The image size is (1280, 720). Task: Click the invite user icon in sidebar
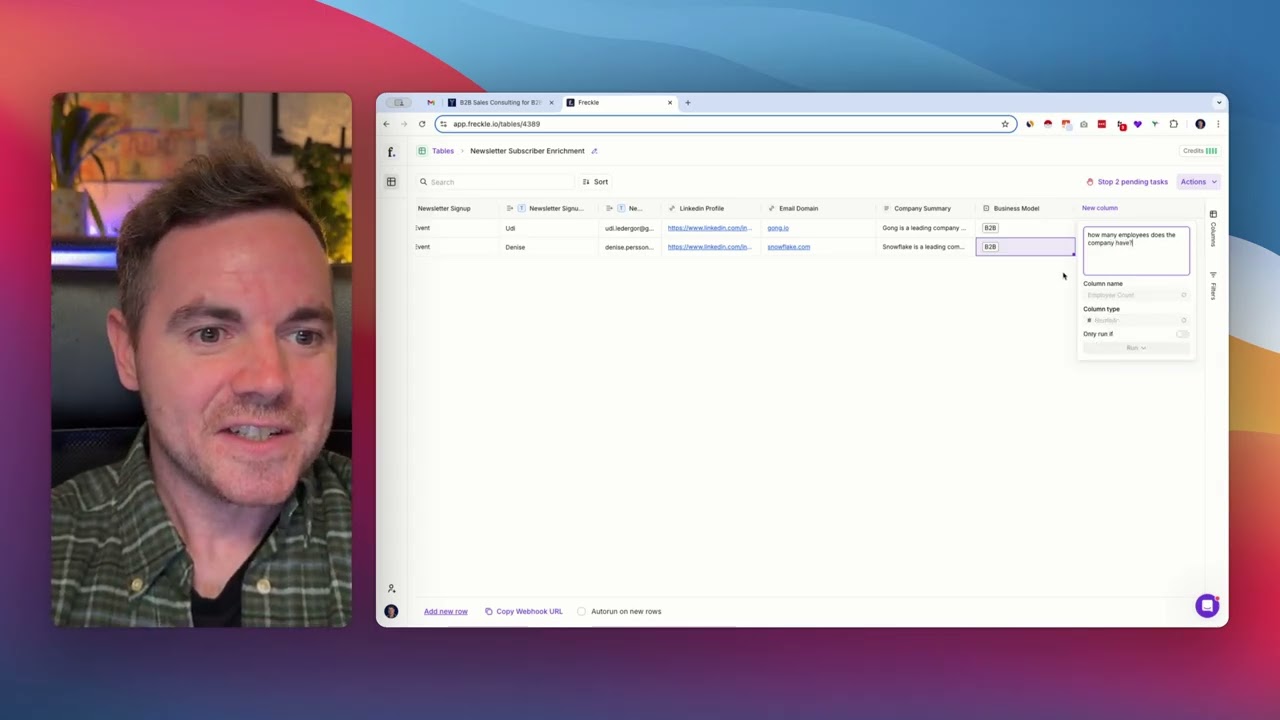391,588
